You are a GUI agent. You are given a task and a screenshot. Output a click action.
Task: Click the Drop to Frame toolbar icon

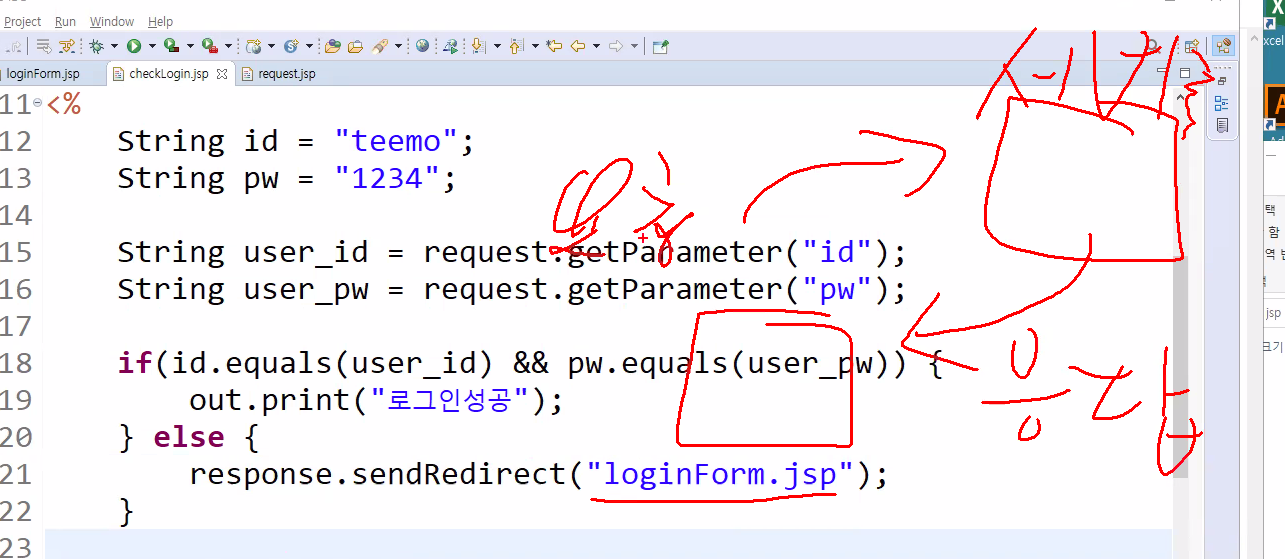[x=44, y=46]
